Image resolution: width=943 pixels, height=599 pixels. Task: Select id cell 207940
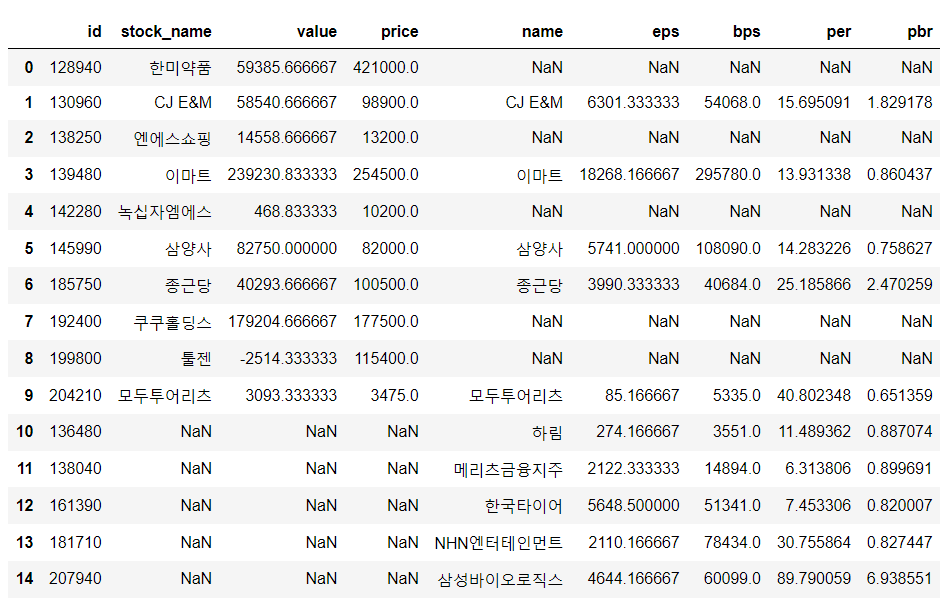75,579
